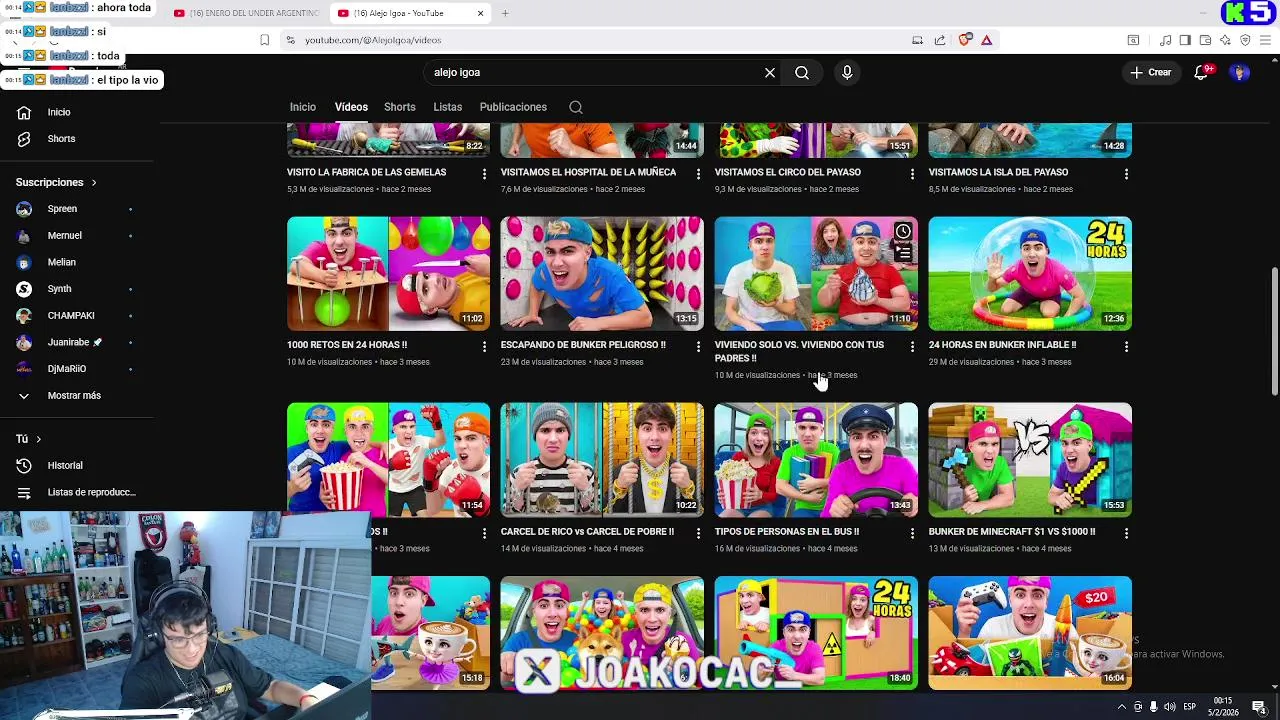
Task: Click Watch Later clock on VIVIENDO SOLO thumbnail
Action: tap(903, 232)
